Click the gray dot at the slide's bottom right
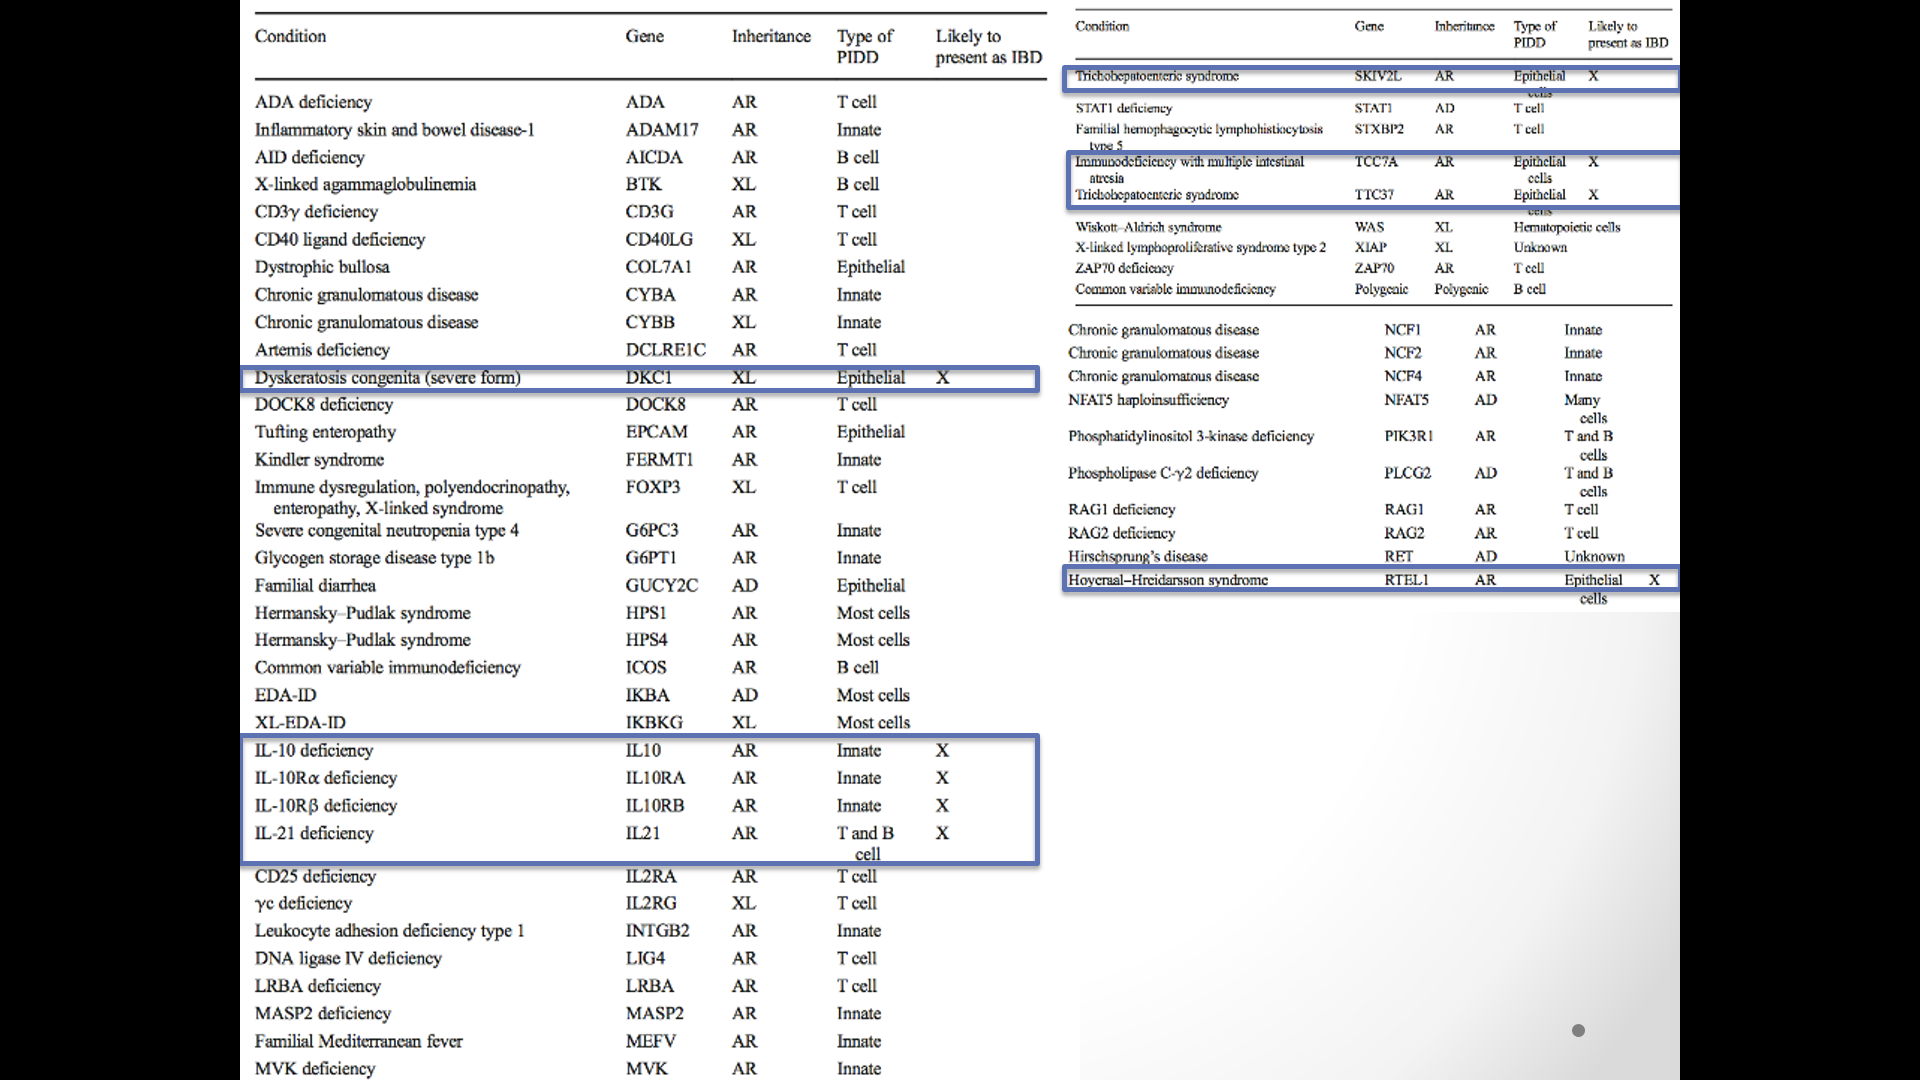 click(1578, 1030)
